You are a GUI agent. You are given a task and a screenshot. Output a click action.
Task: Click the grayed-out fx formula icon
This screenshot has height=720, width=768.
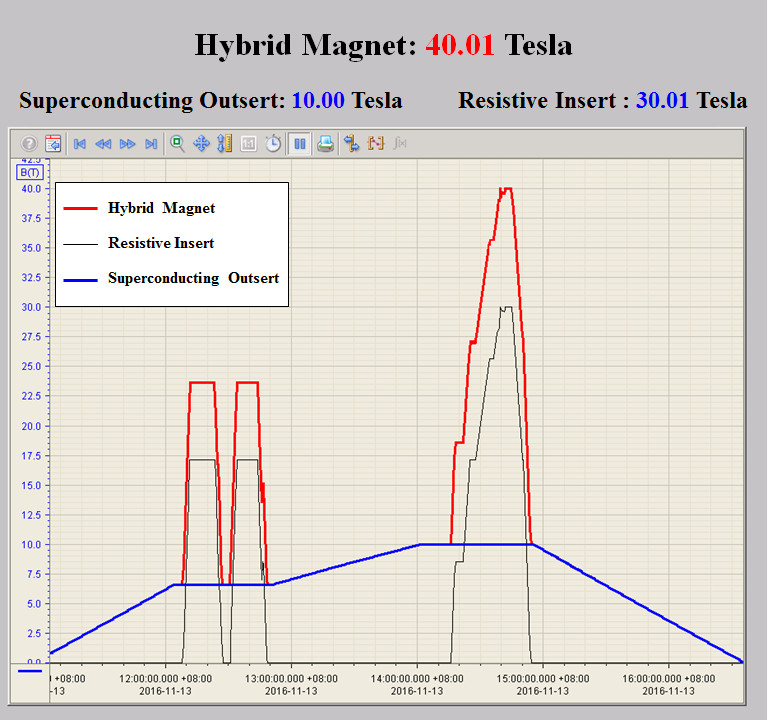tap(400, 144)
